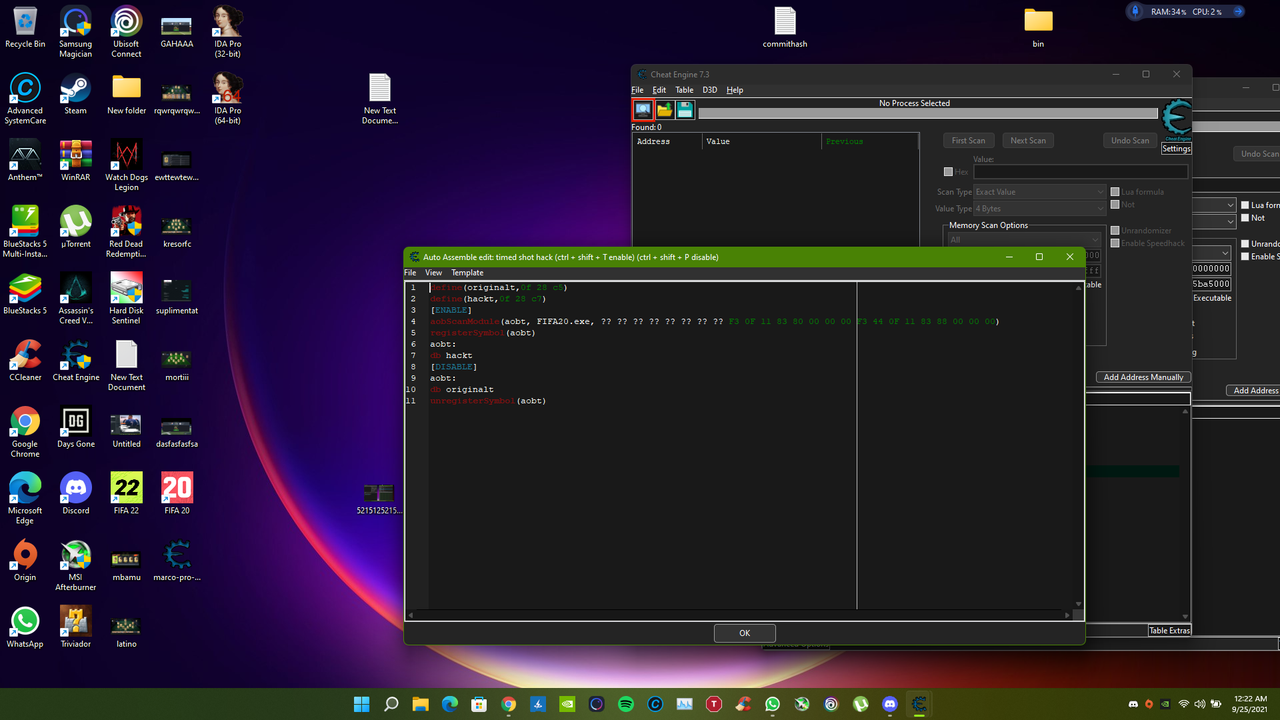Expand the Value Type dropdown showing 4 Bytes
This screenshot has height=720, width=1280.
pos(1040,208)
